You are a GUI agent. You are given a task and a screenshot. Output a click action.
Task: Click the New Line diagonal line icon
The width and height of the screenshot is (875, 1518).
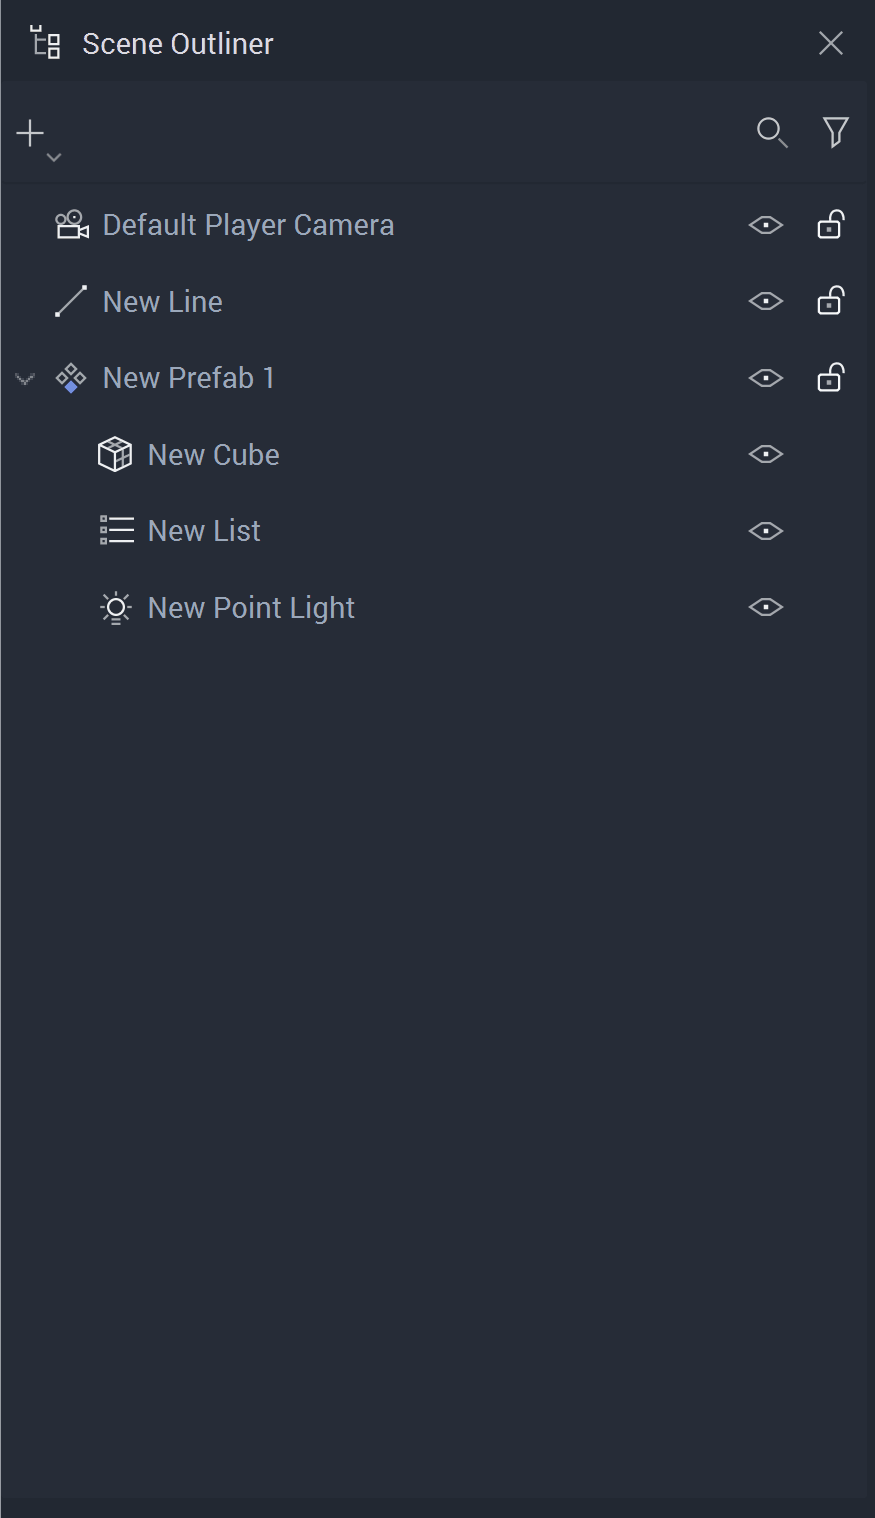71,301
